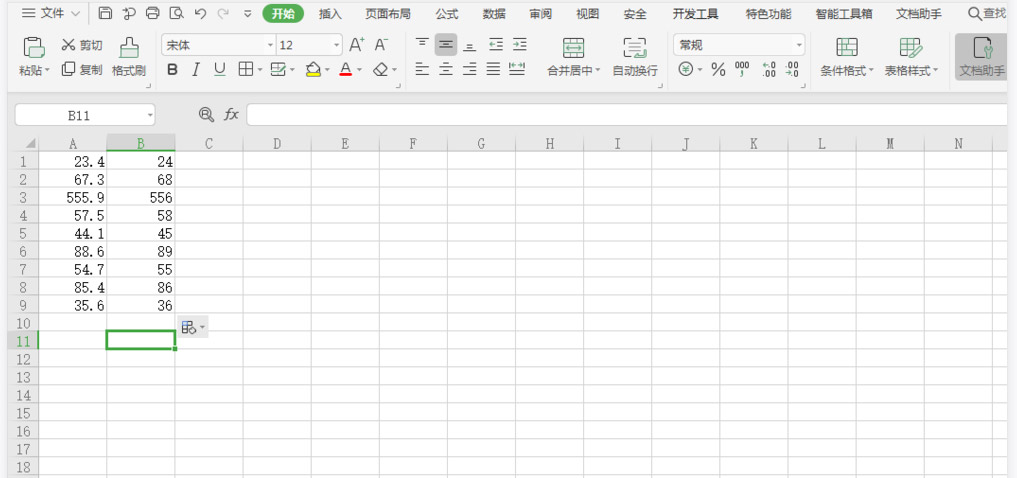Expand the font size dropdown showing 12

(x=335, y=45)
